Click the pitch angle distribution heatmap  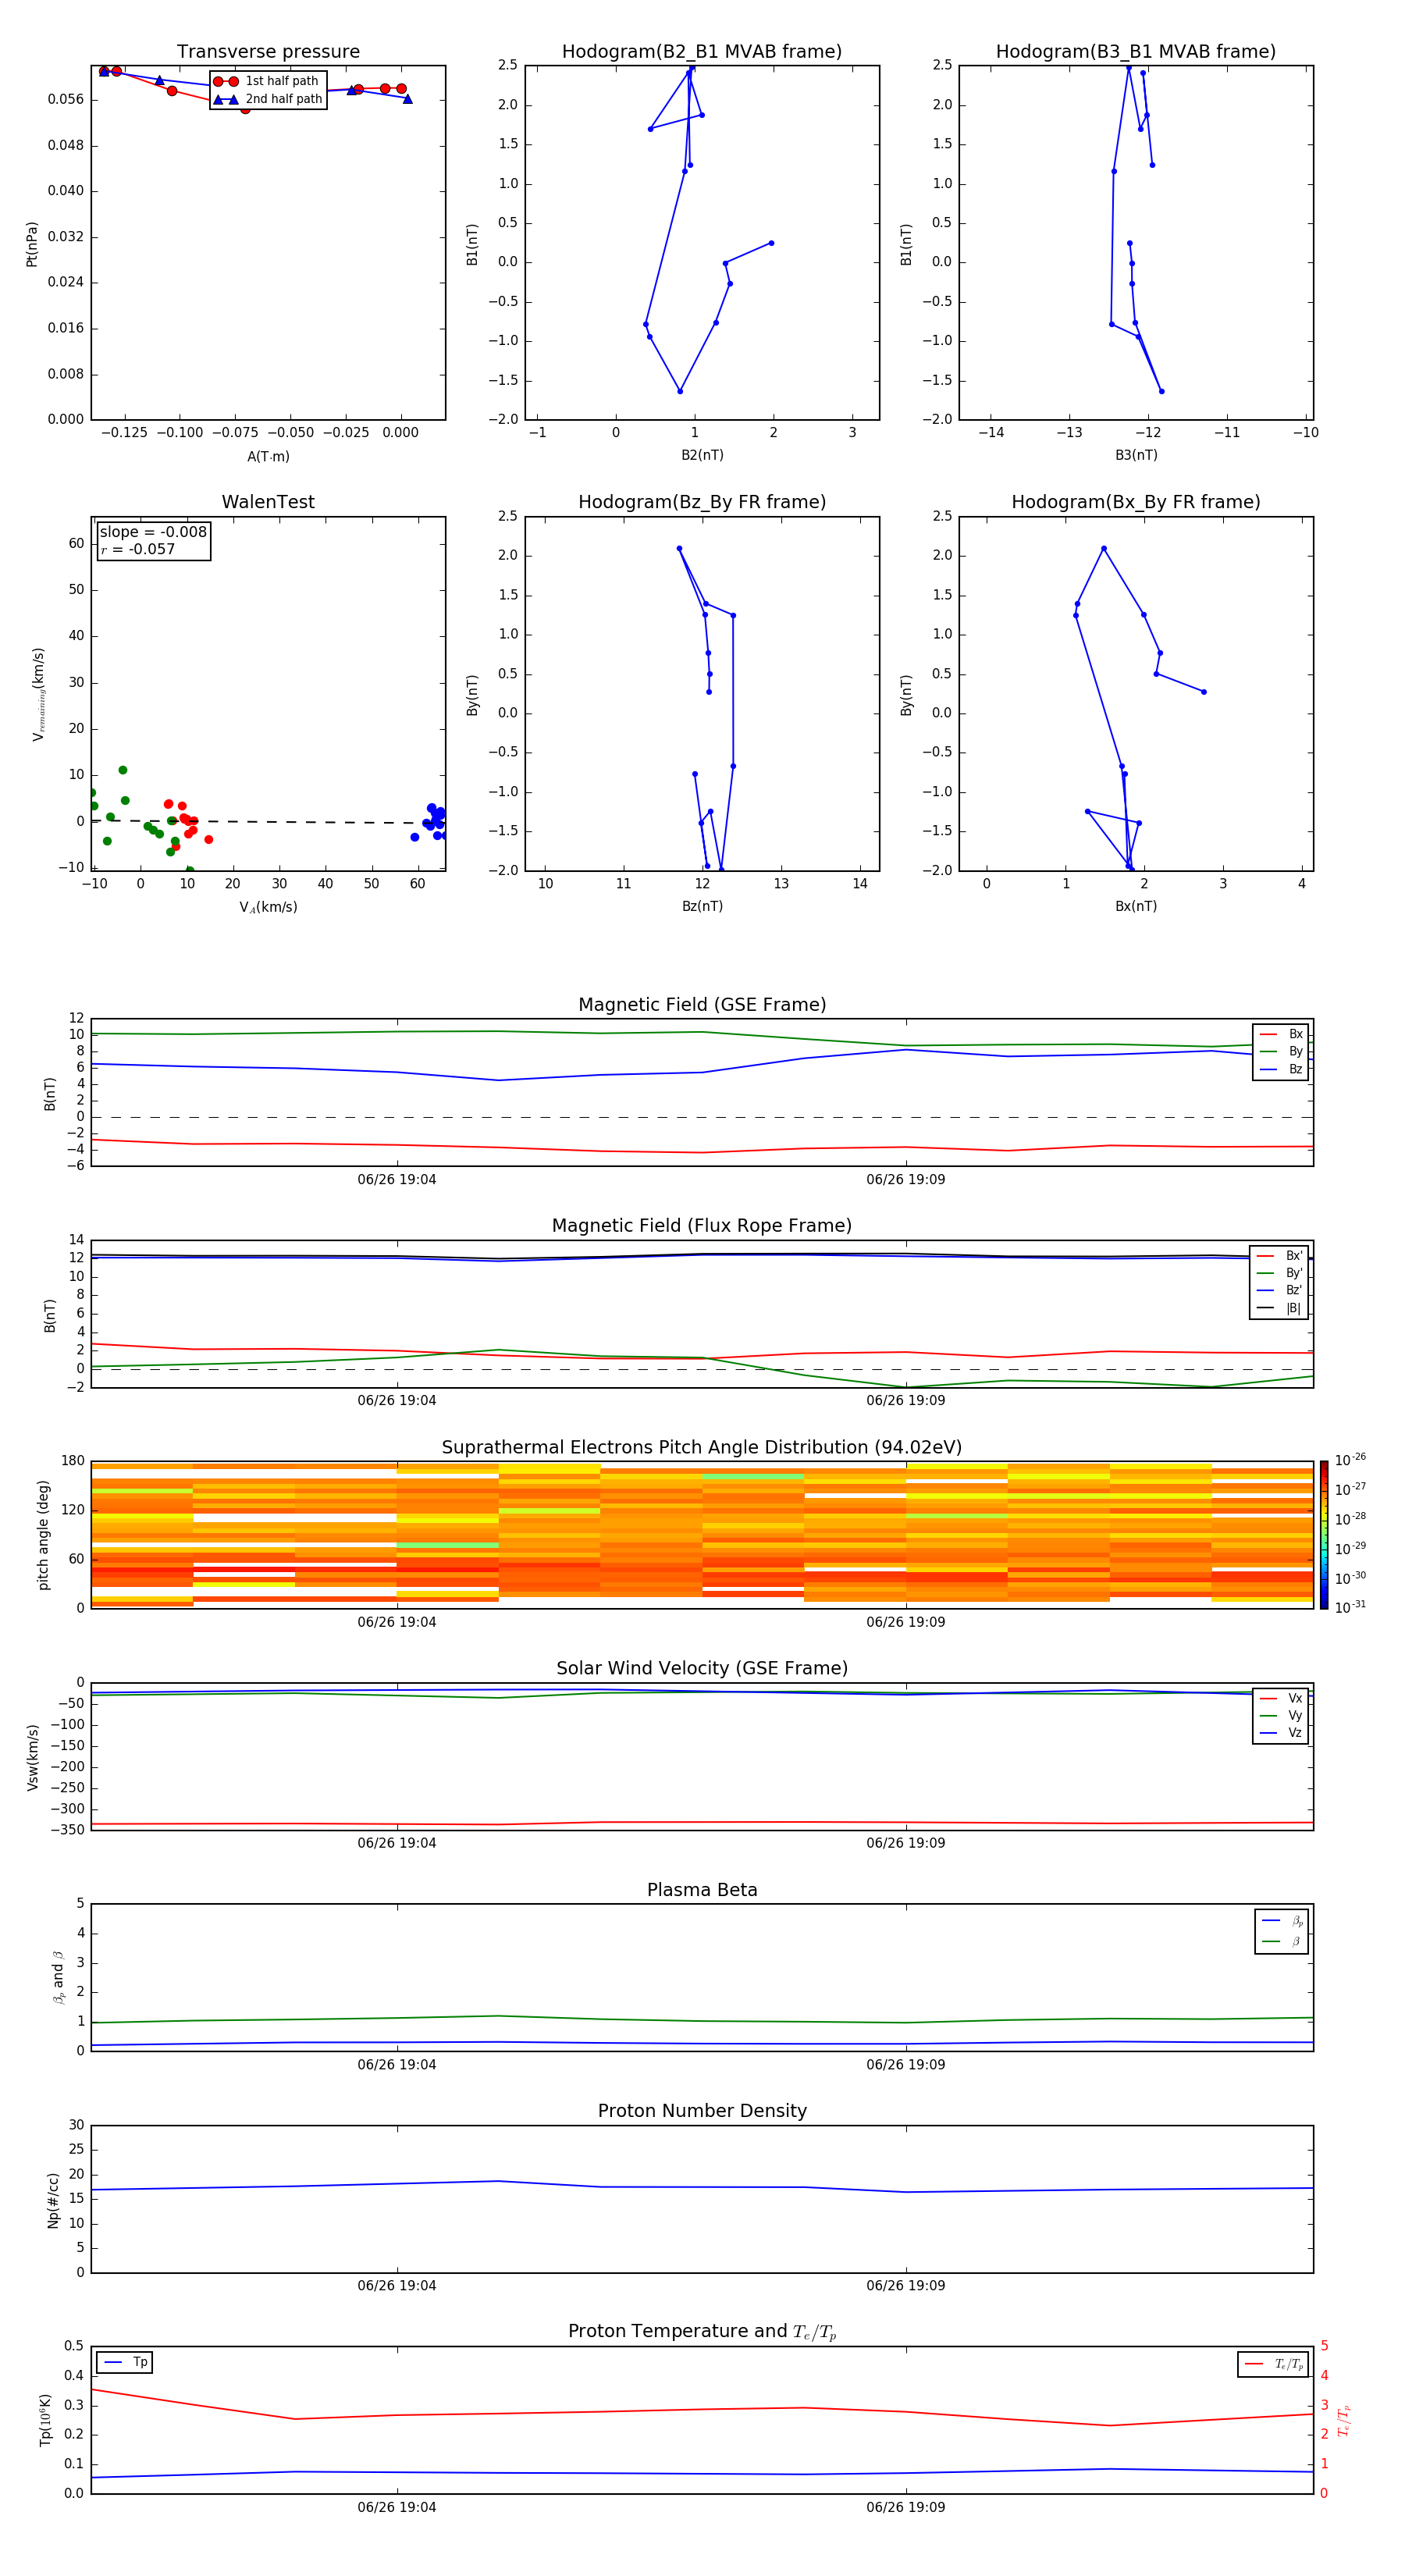pyautogui.click(x=702, y=1535)
